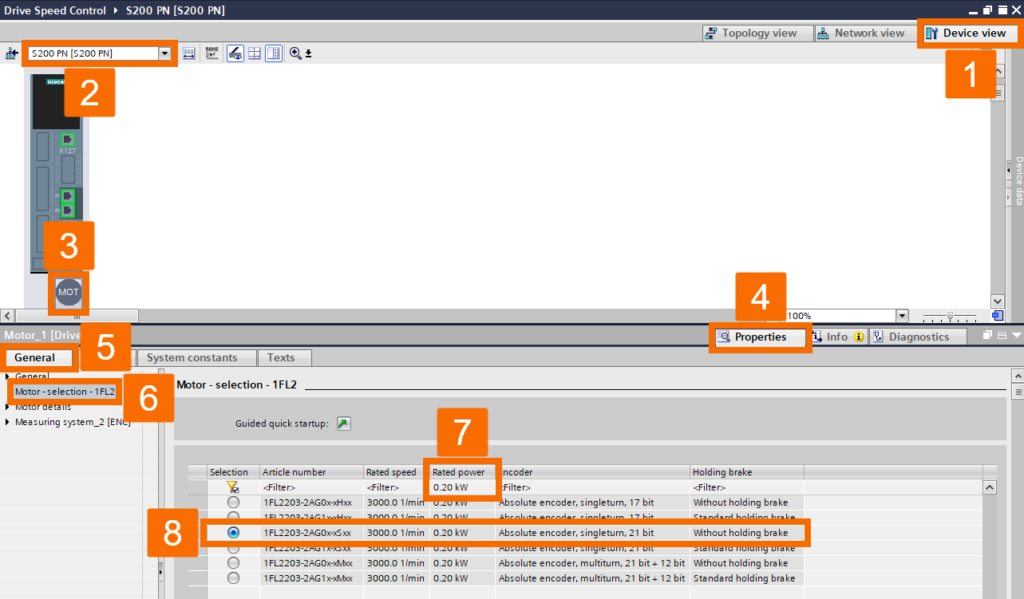Image resolution: width=1024 pixels, height=599 pixels.
Task: Open the Rated speed filter cell
Action: pos(396,487)
